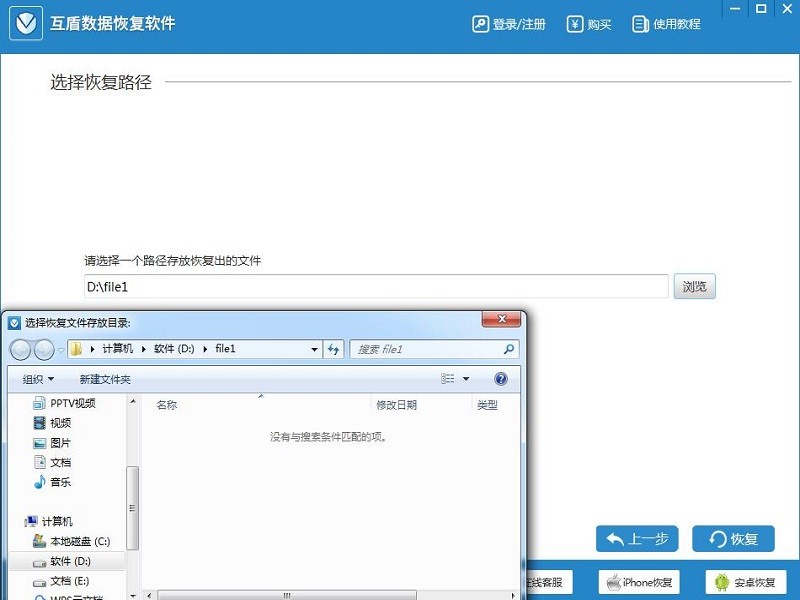Click the dialog forward navigation arrow
This screenshot has width=800, height=600.
coord(44,349)
